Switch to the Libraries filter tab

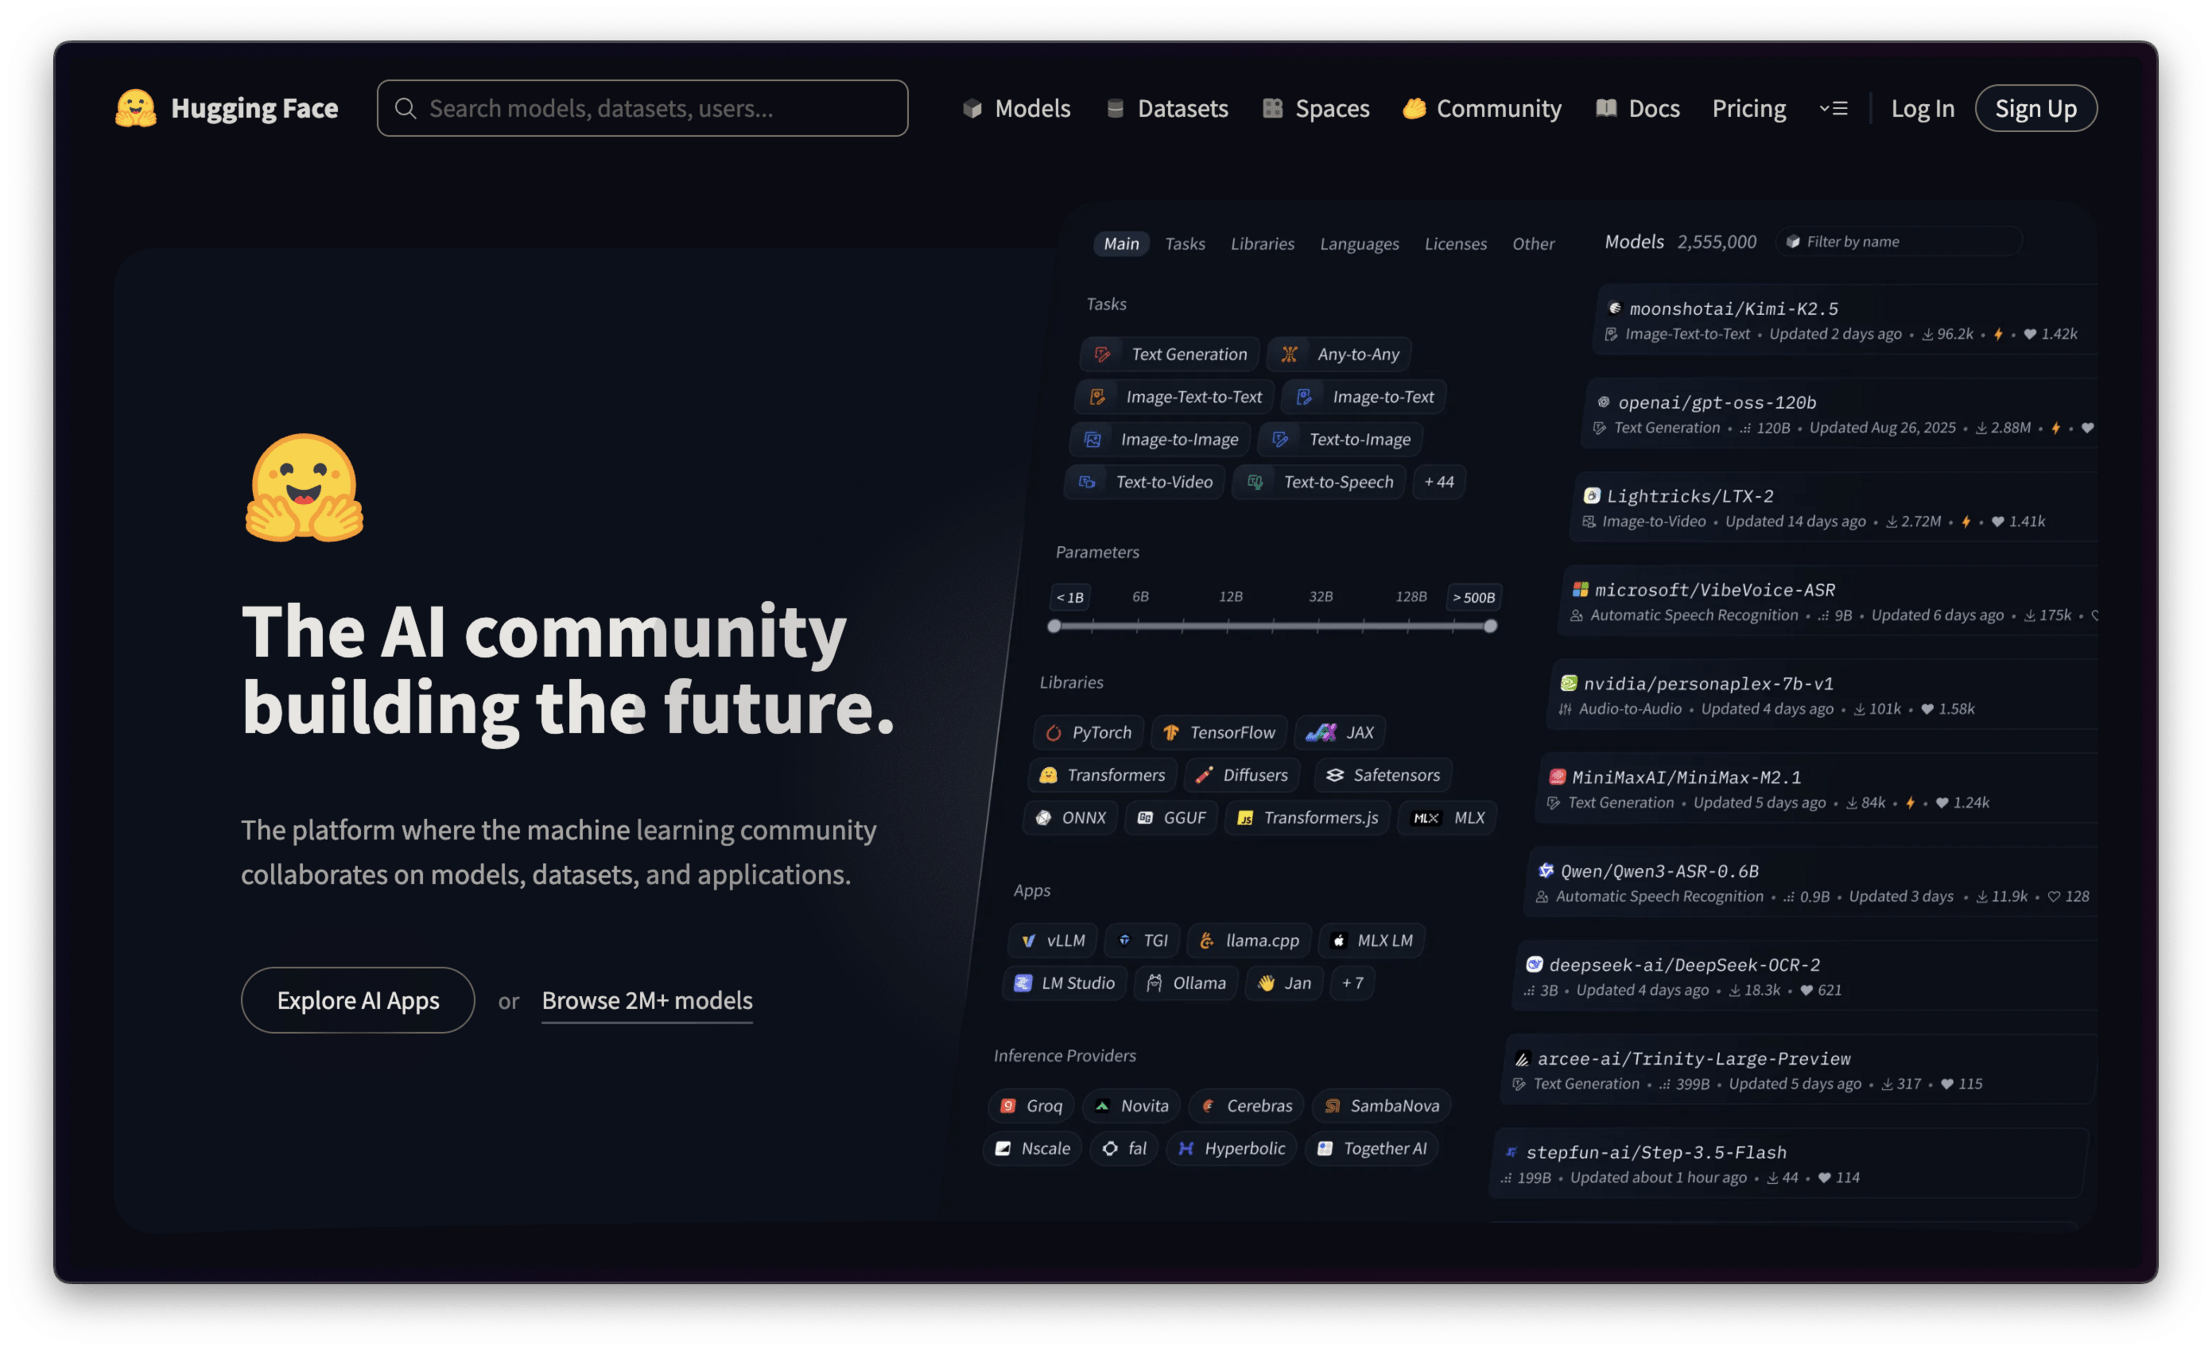[1262, 244]
